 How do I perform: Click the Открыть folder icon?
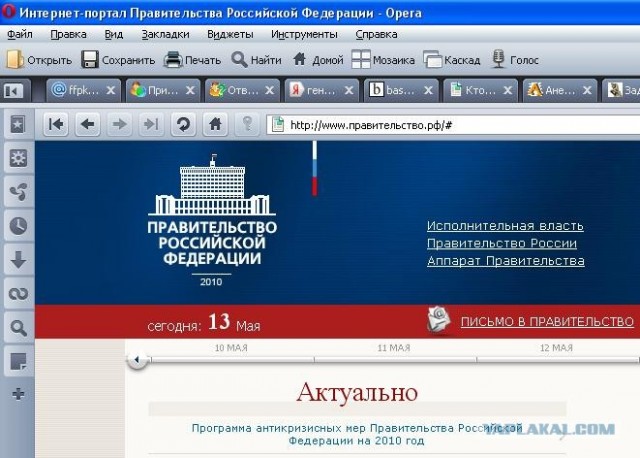tap(15, 60)
